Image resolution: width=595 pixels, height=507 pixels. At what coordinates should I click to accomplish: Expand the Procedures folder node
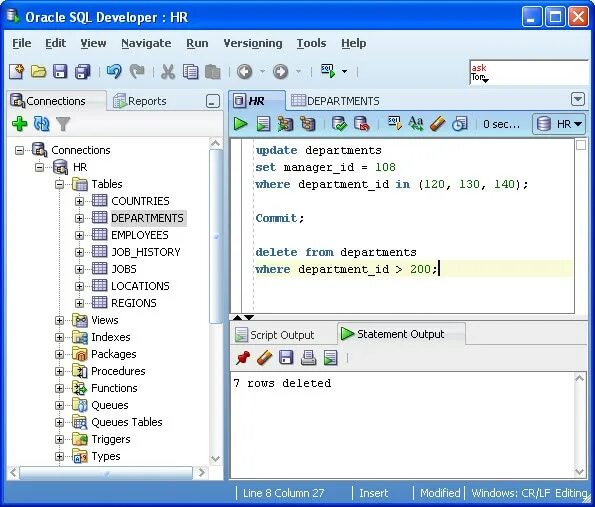59,372
